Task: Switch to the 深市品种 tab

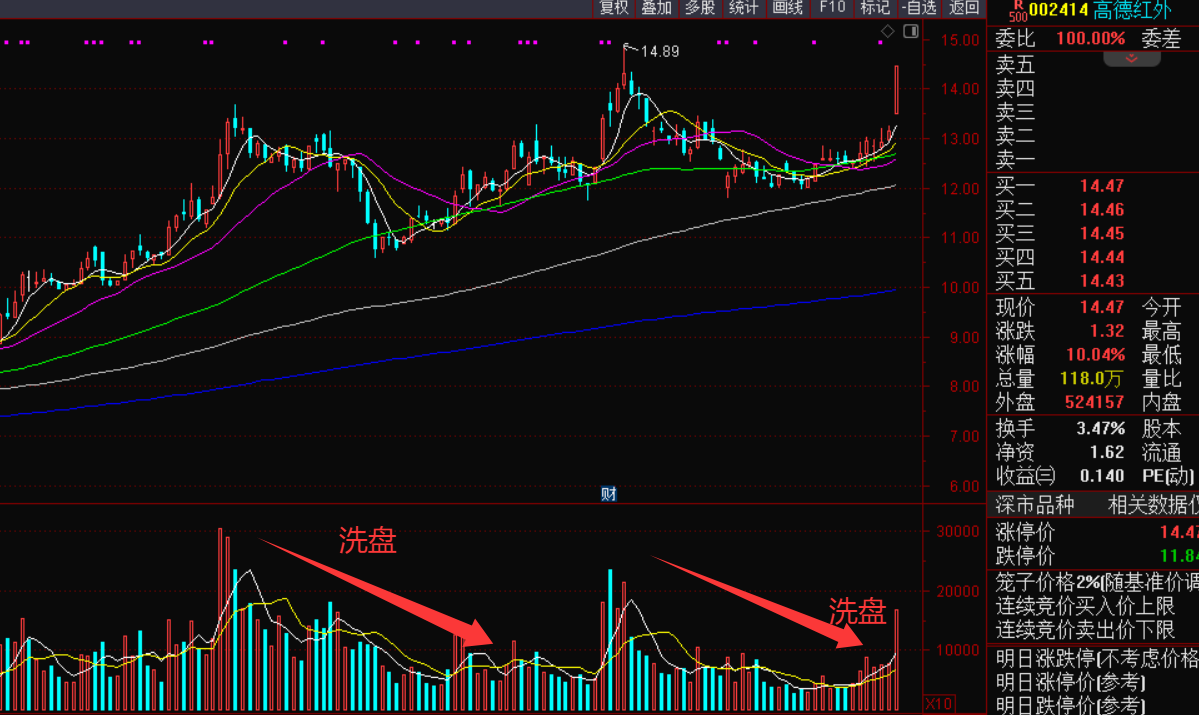Action: coord(1035,505)
